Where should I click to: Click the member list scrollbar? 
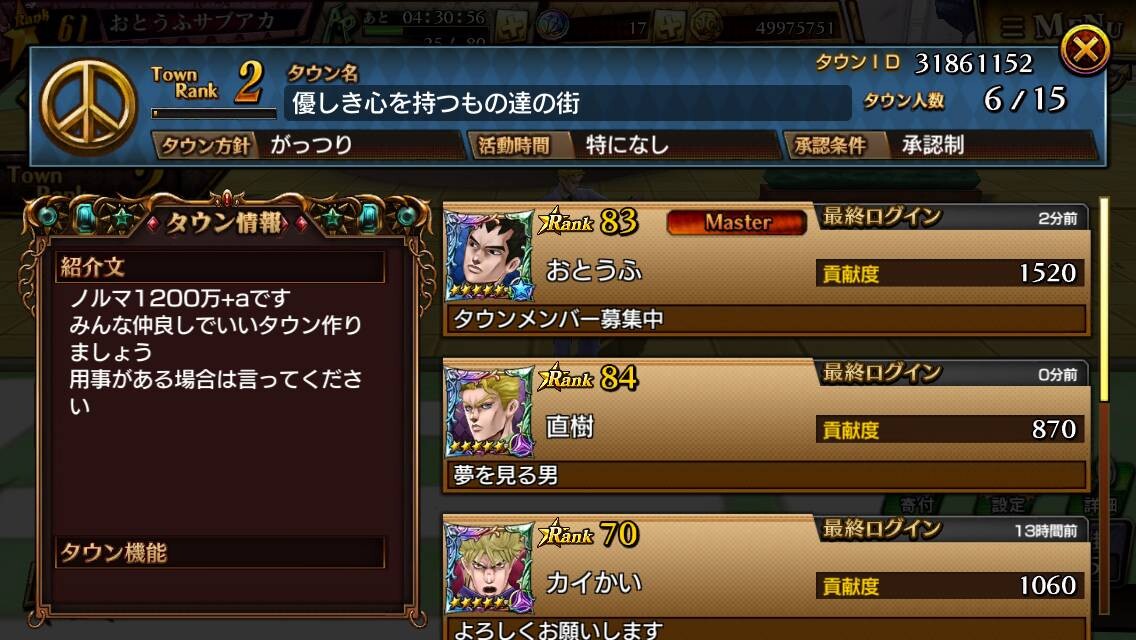pos(1104,406)
